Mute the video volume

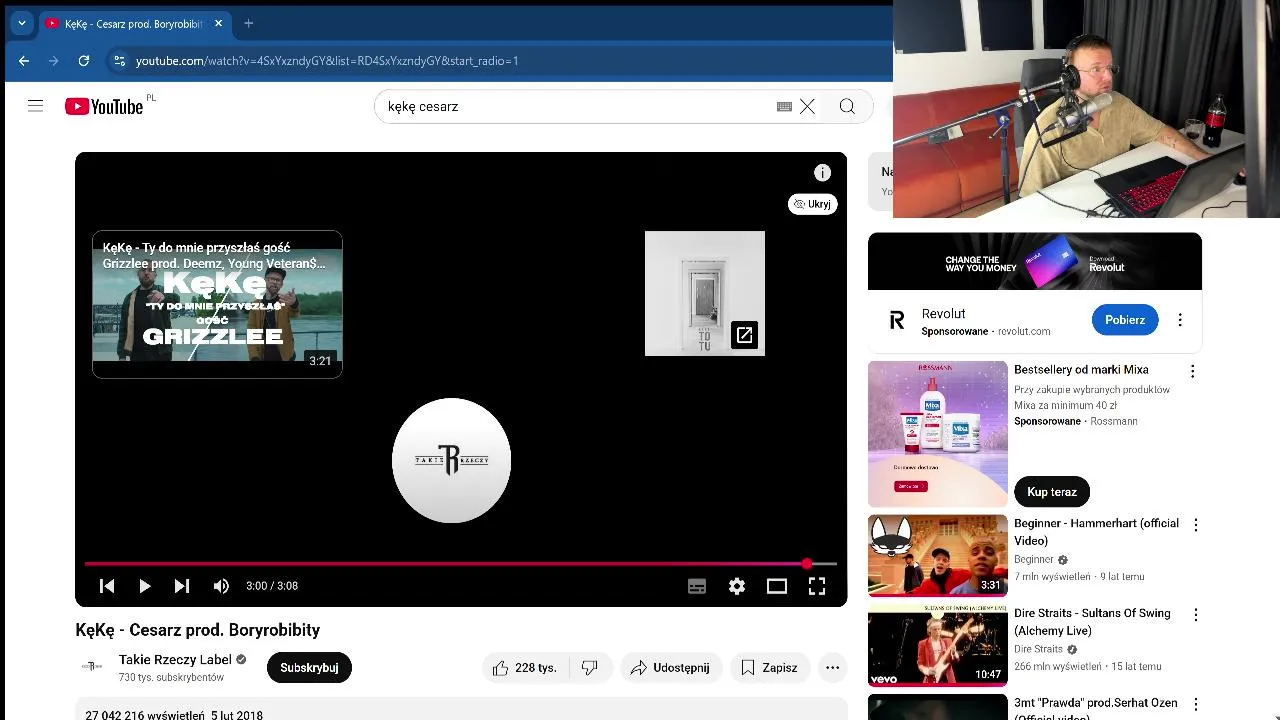coord(221,586)
